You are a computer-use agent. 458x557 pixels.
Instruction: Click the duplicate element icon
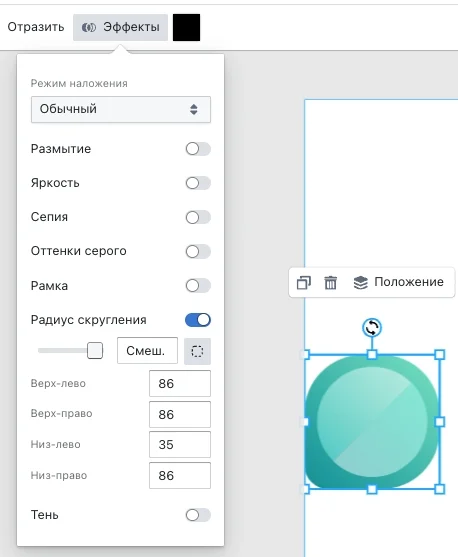click(304, 283)
